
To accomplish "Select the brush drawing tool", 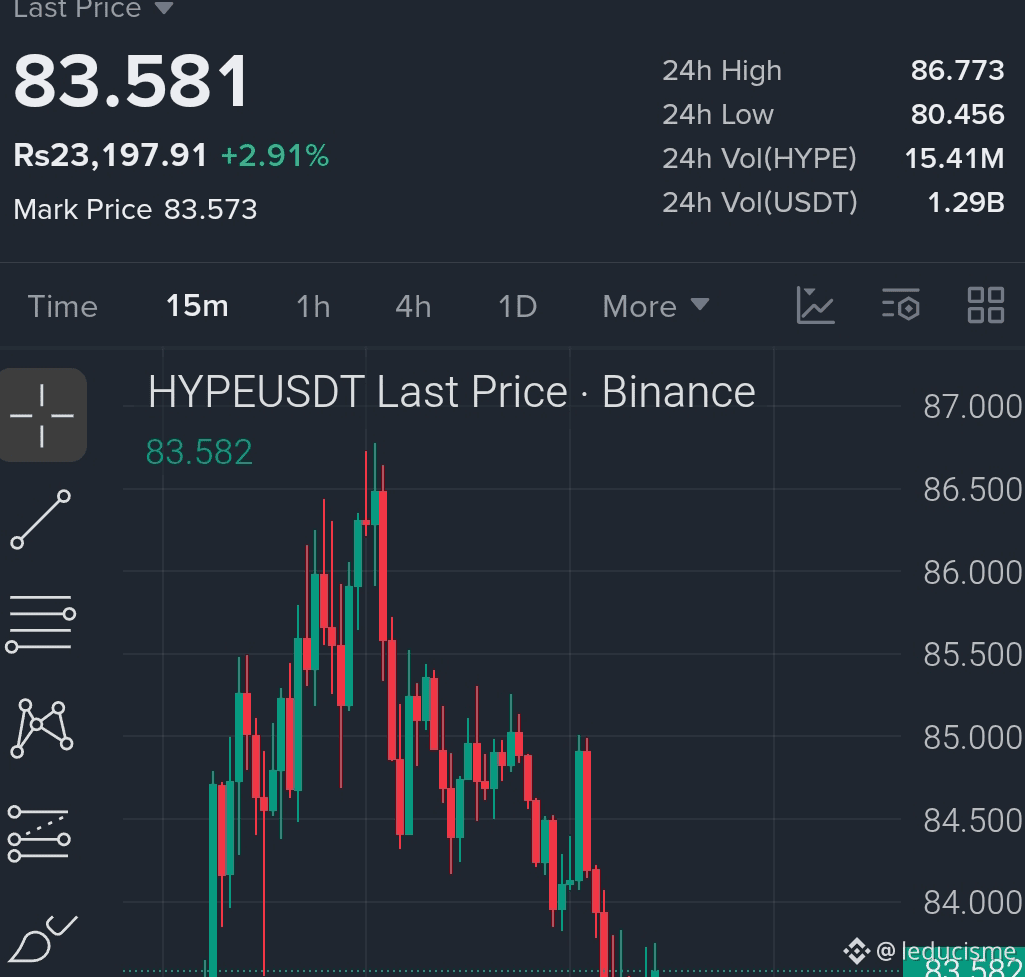I will coord(43,938).
